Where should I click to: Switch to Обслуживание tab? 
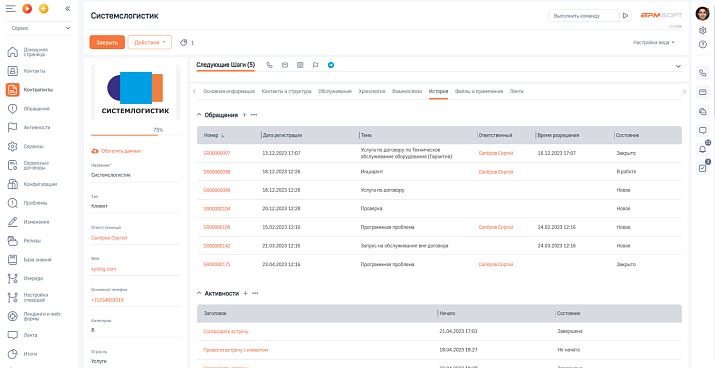tap(335, 91)
